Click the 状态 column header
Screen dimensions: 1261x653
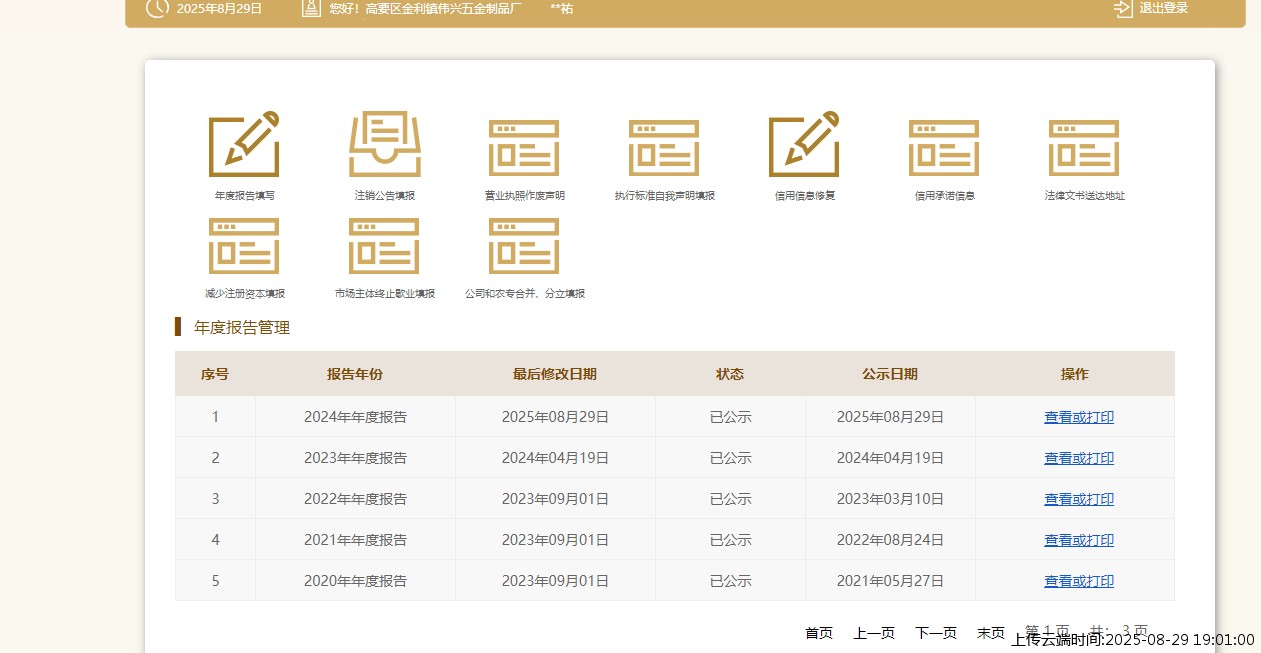pyautogui.click(x=730, y=374)
